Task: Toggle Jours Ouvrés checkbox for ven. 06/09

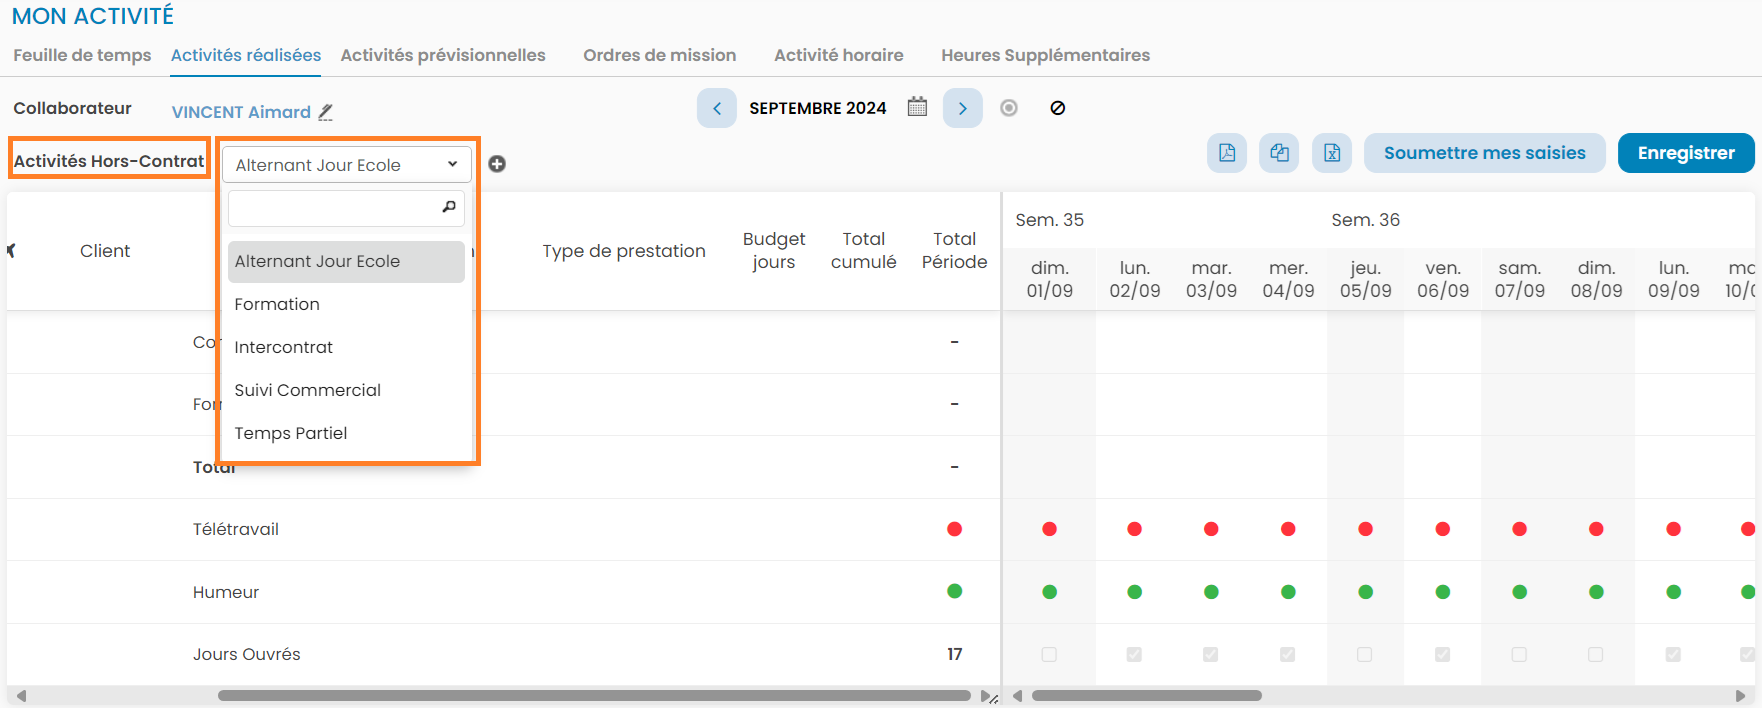Action: 1442,654
